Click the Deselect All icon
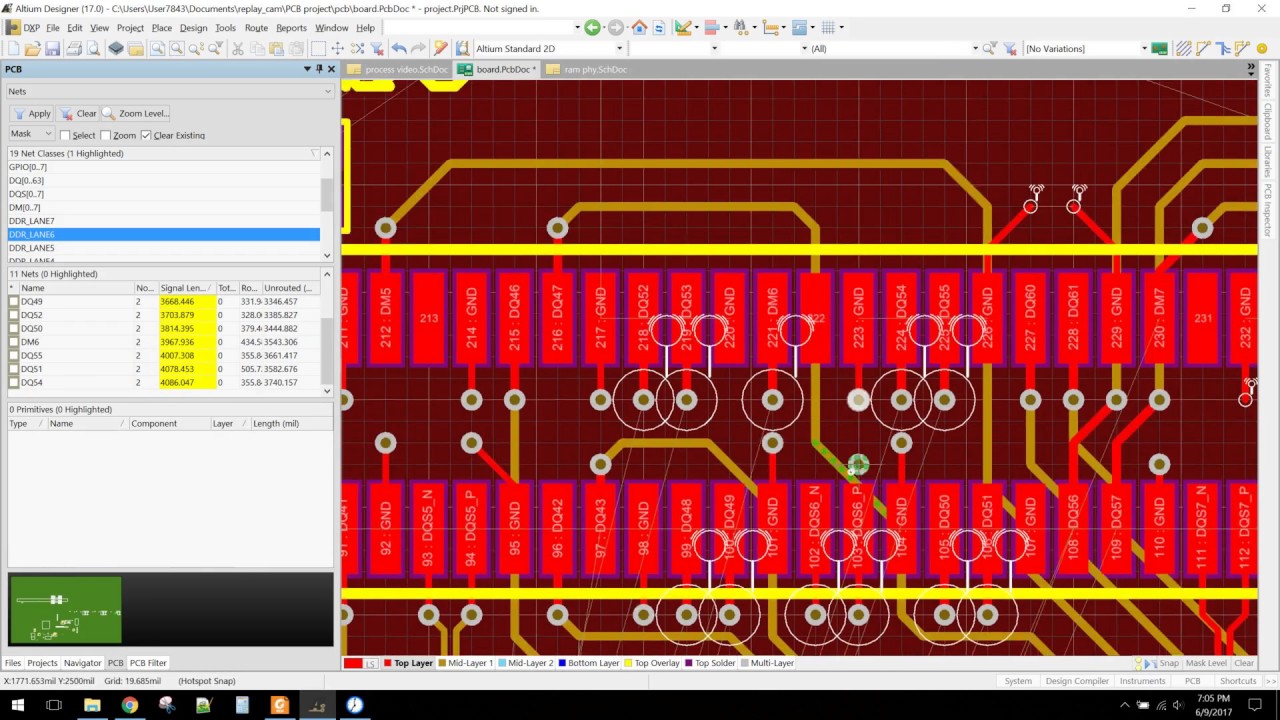This screenshot has width=1280, height=720. coord(357,48)
